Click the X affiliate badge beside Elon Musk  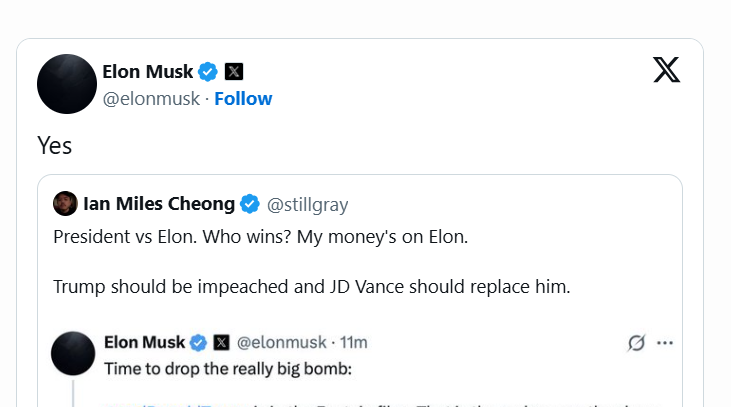(234, 71)
